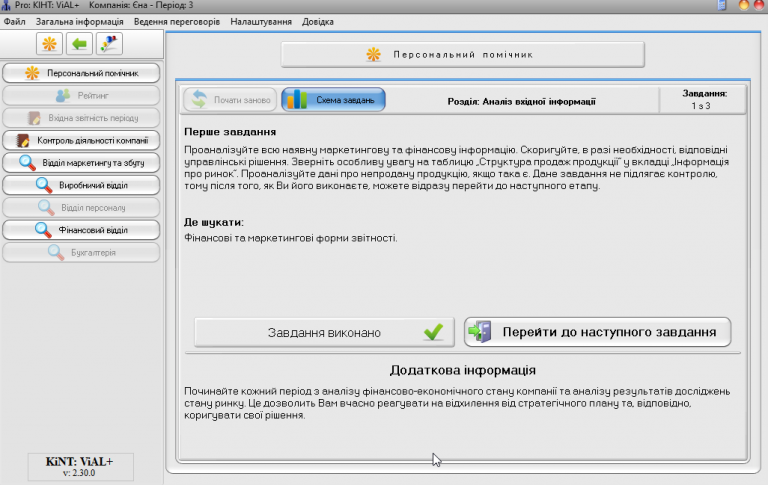
Task: Open Відділ персоналу
Action: (x=81, y=208)
